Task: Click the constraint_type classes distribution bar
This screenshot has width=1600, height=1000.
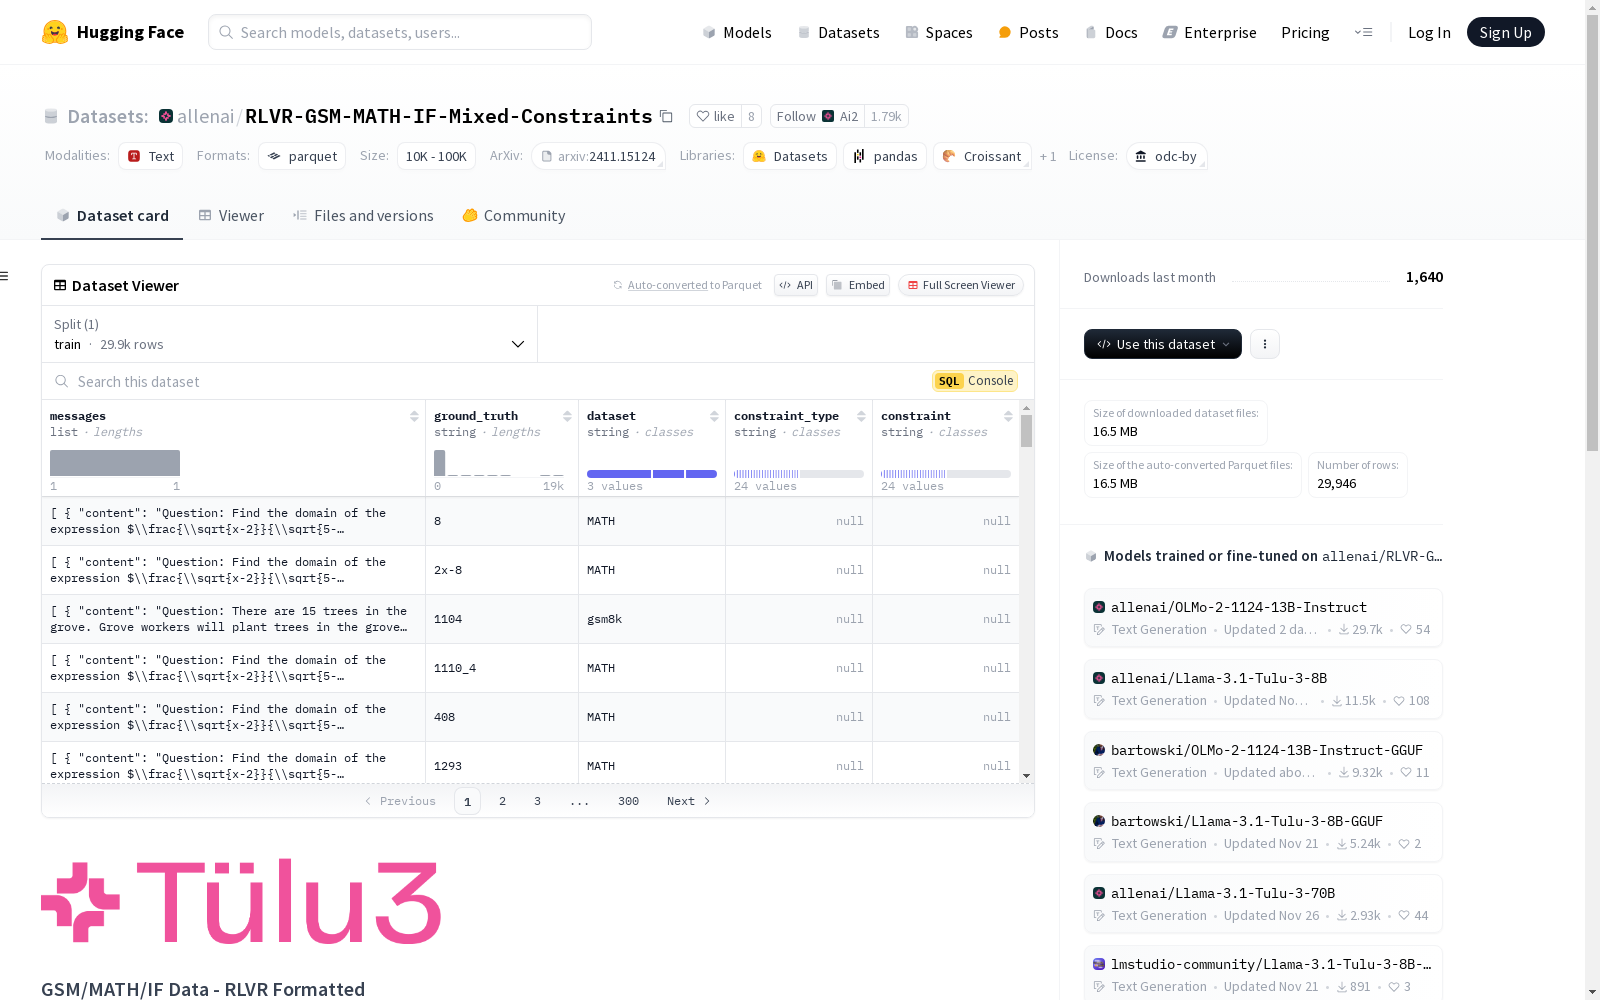Action: coord(799,474)
